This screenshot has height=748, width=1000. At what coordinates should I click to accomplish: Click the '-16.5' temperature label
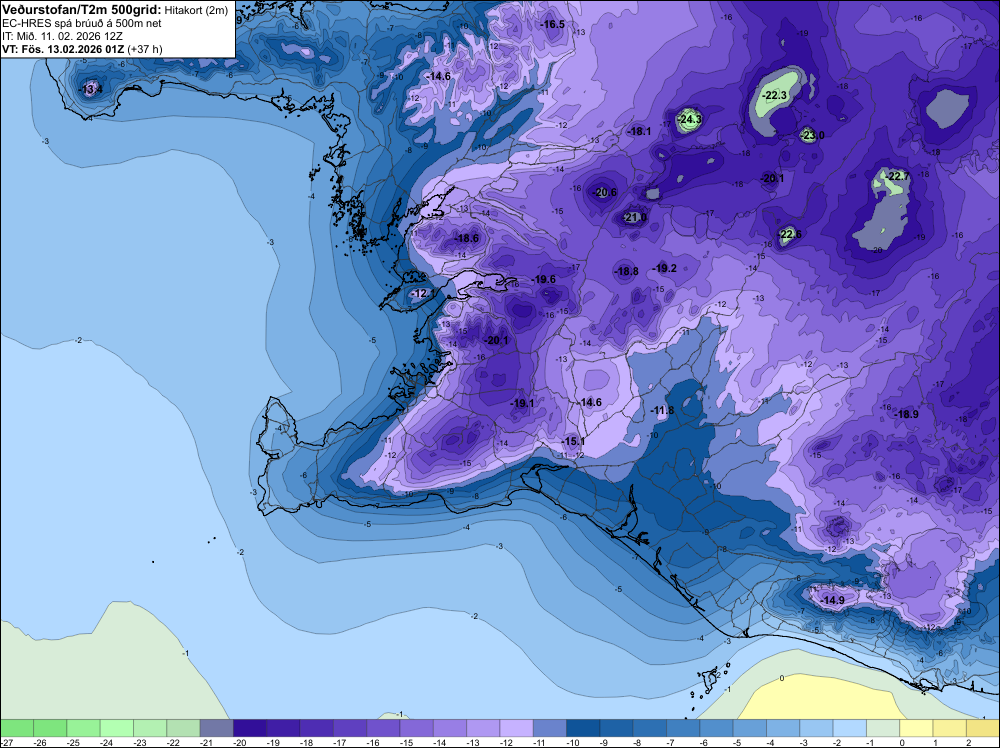tap(552, 24)
